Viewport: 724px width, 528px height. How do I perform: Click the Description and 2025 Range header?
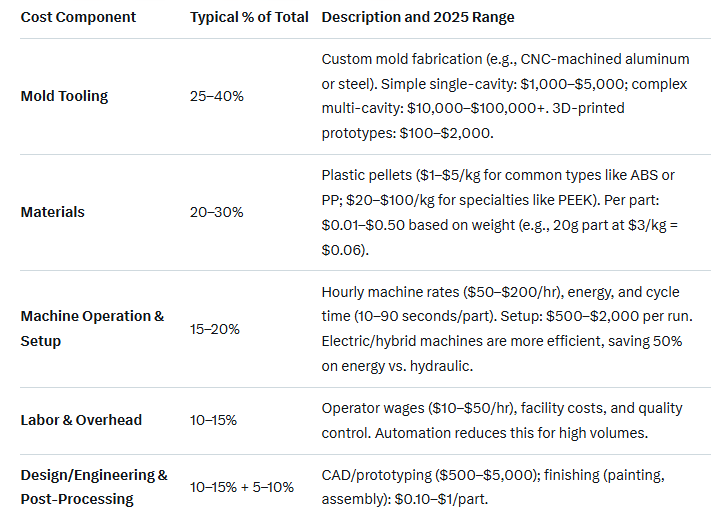[418, 18]
